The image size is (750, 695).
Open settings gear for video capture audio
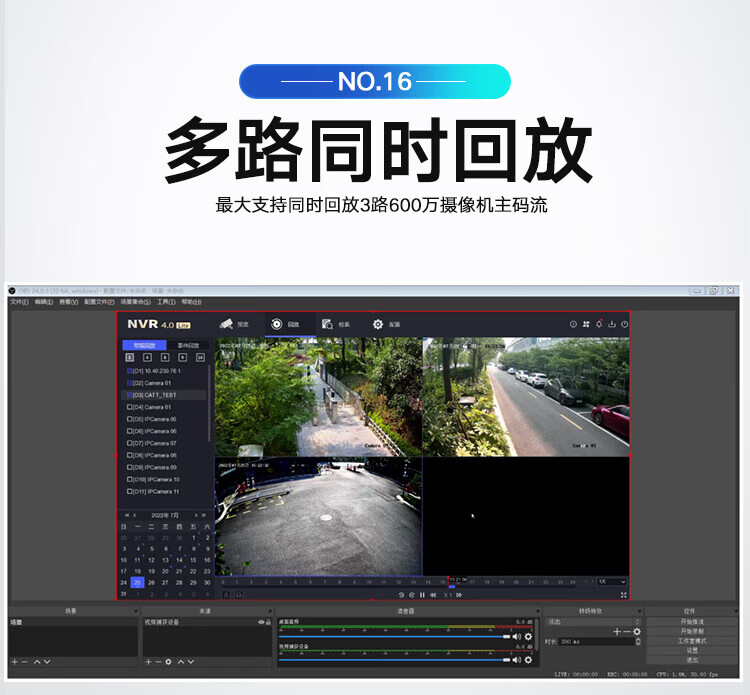(528, 659)
